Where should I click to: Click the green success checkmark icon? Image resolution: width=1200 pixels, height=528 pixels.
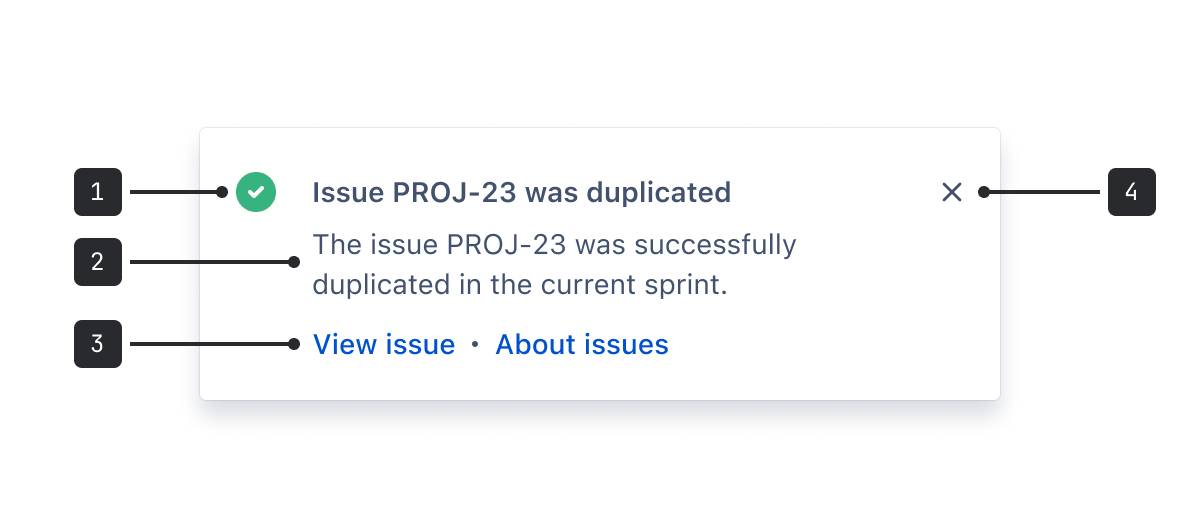click(256, 192)
